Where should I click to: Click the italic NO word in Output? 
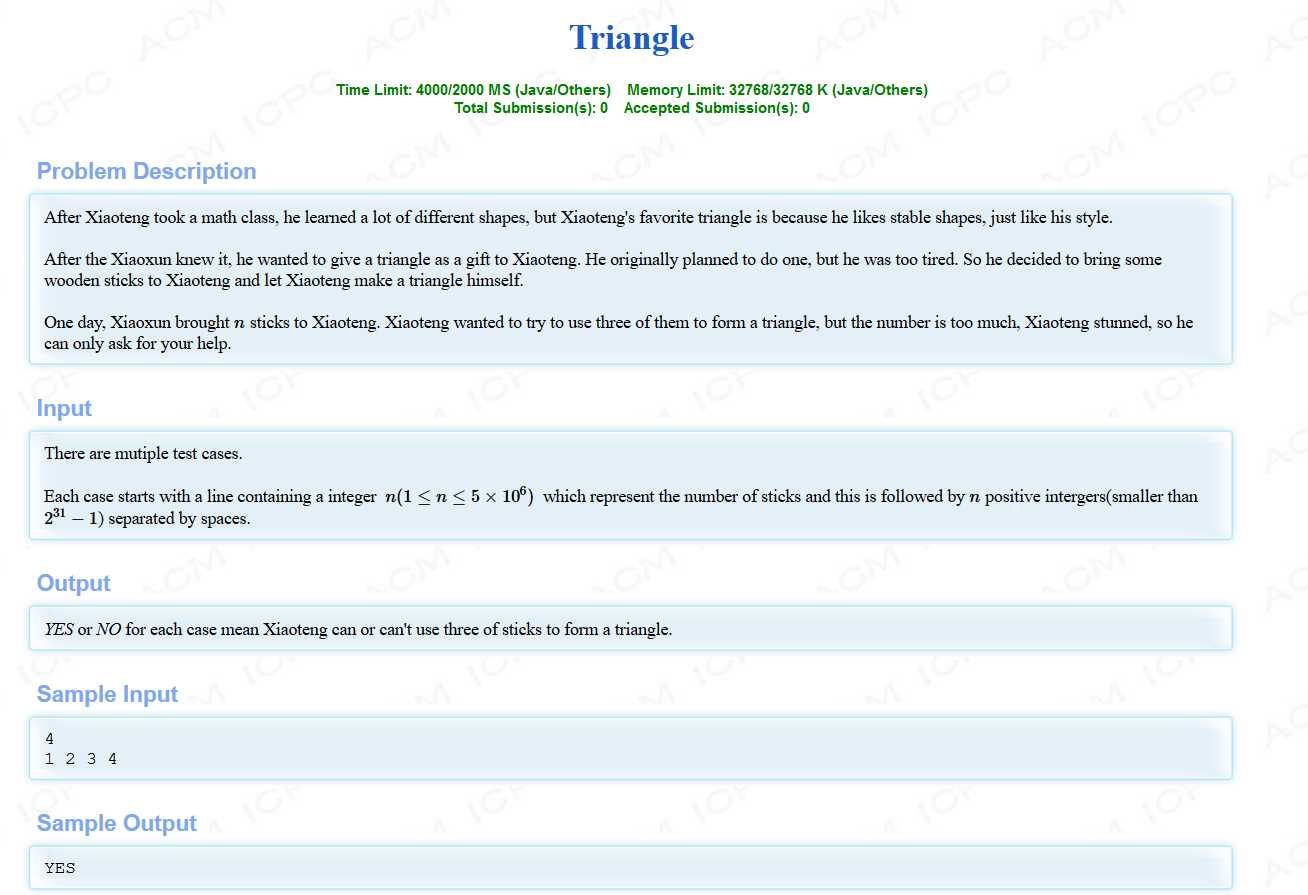(x=108, y=629)
